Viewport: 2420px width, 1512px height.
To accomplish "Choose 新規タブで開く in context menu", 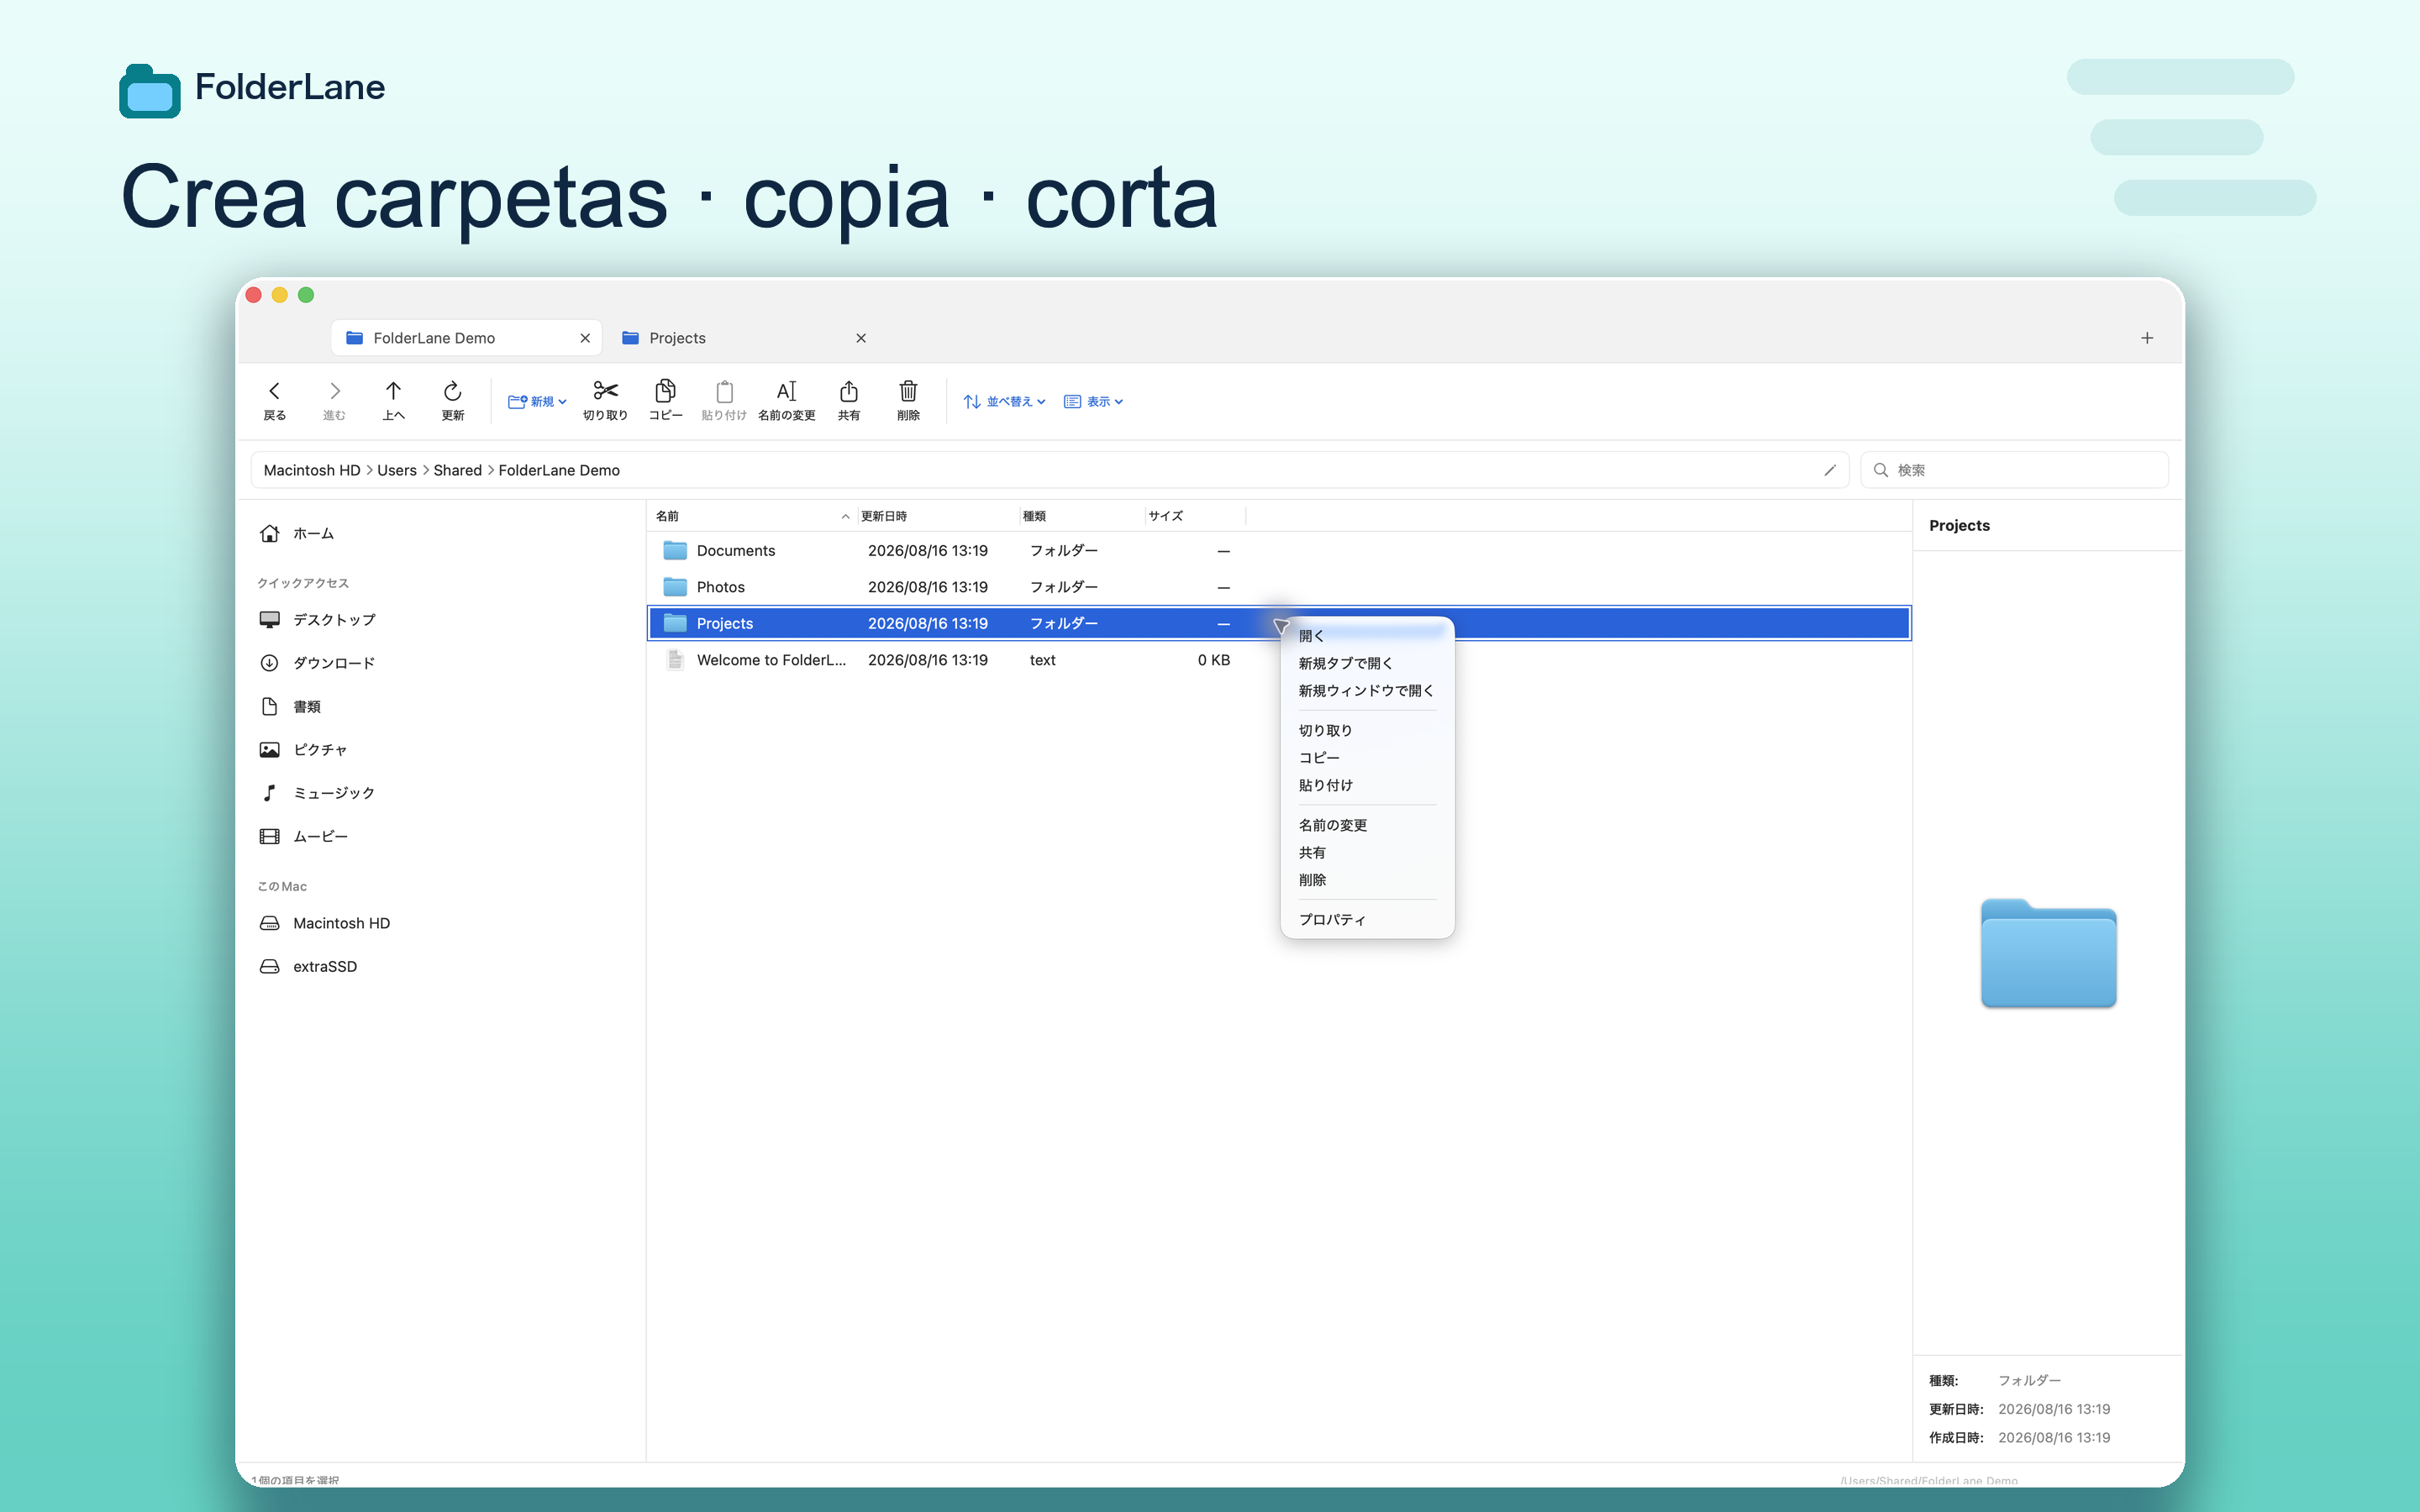I will click(1367, 663).
